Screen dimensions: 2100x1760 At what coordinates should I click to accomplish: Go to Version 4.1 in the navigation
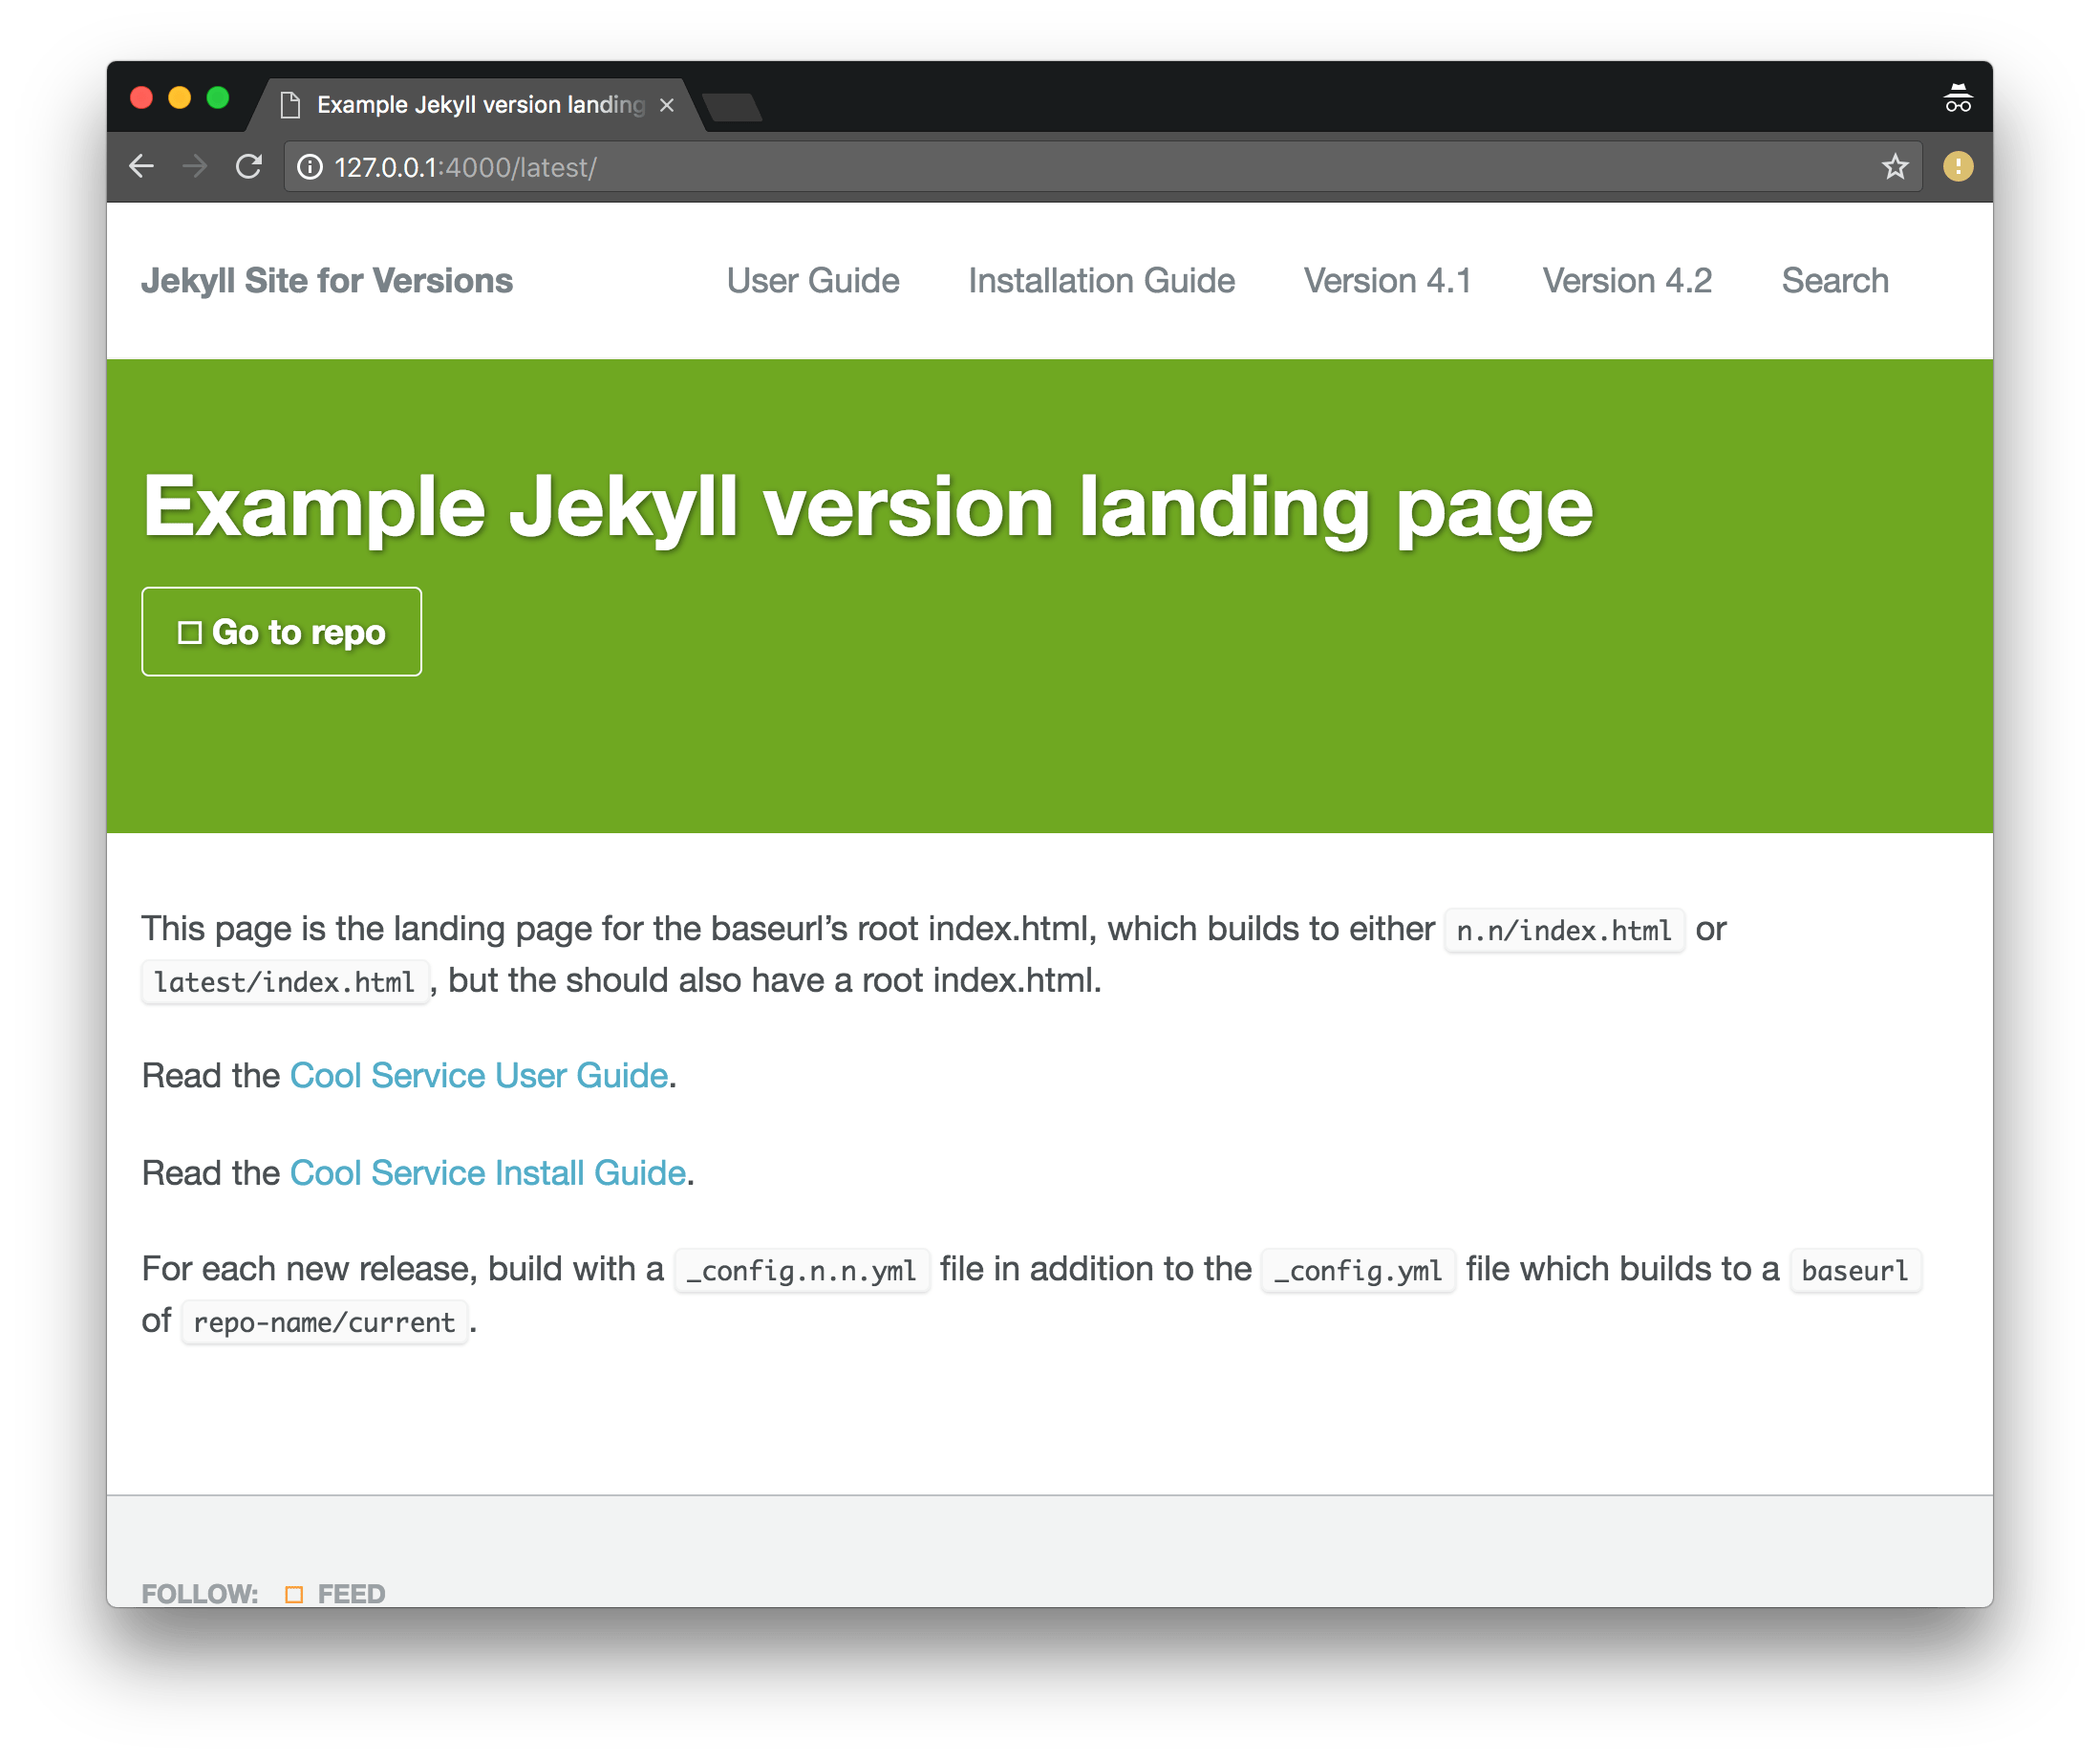pyautogui.click(x=1387, y=281)
